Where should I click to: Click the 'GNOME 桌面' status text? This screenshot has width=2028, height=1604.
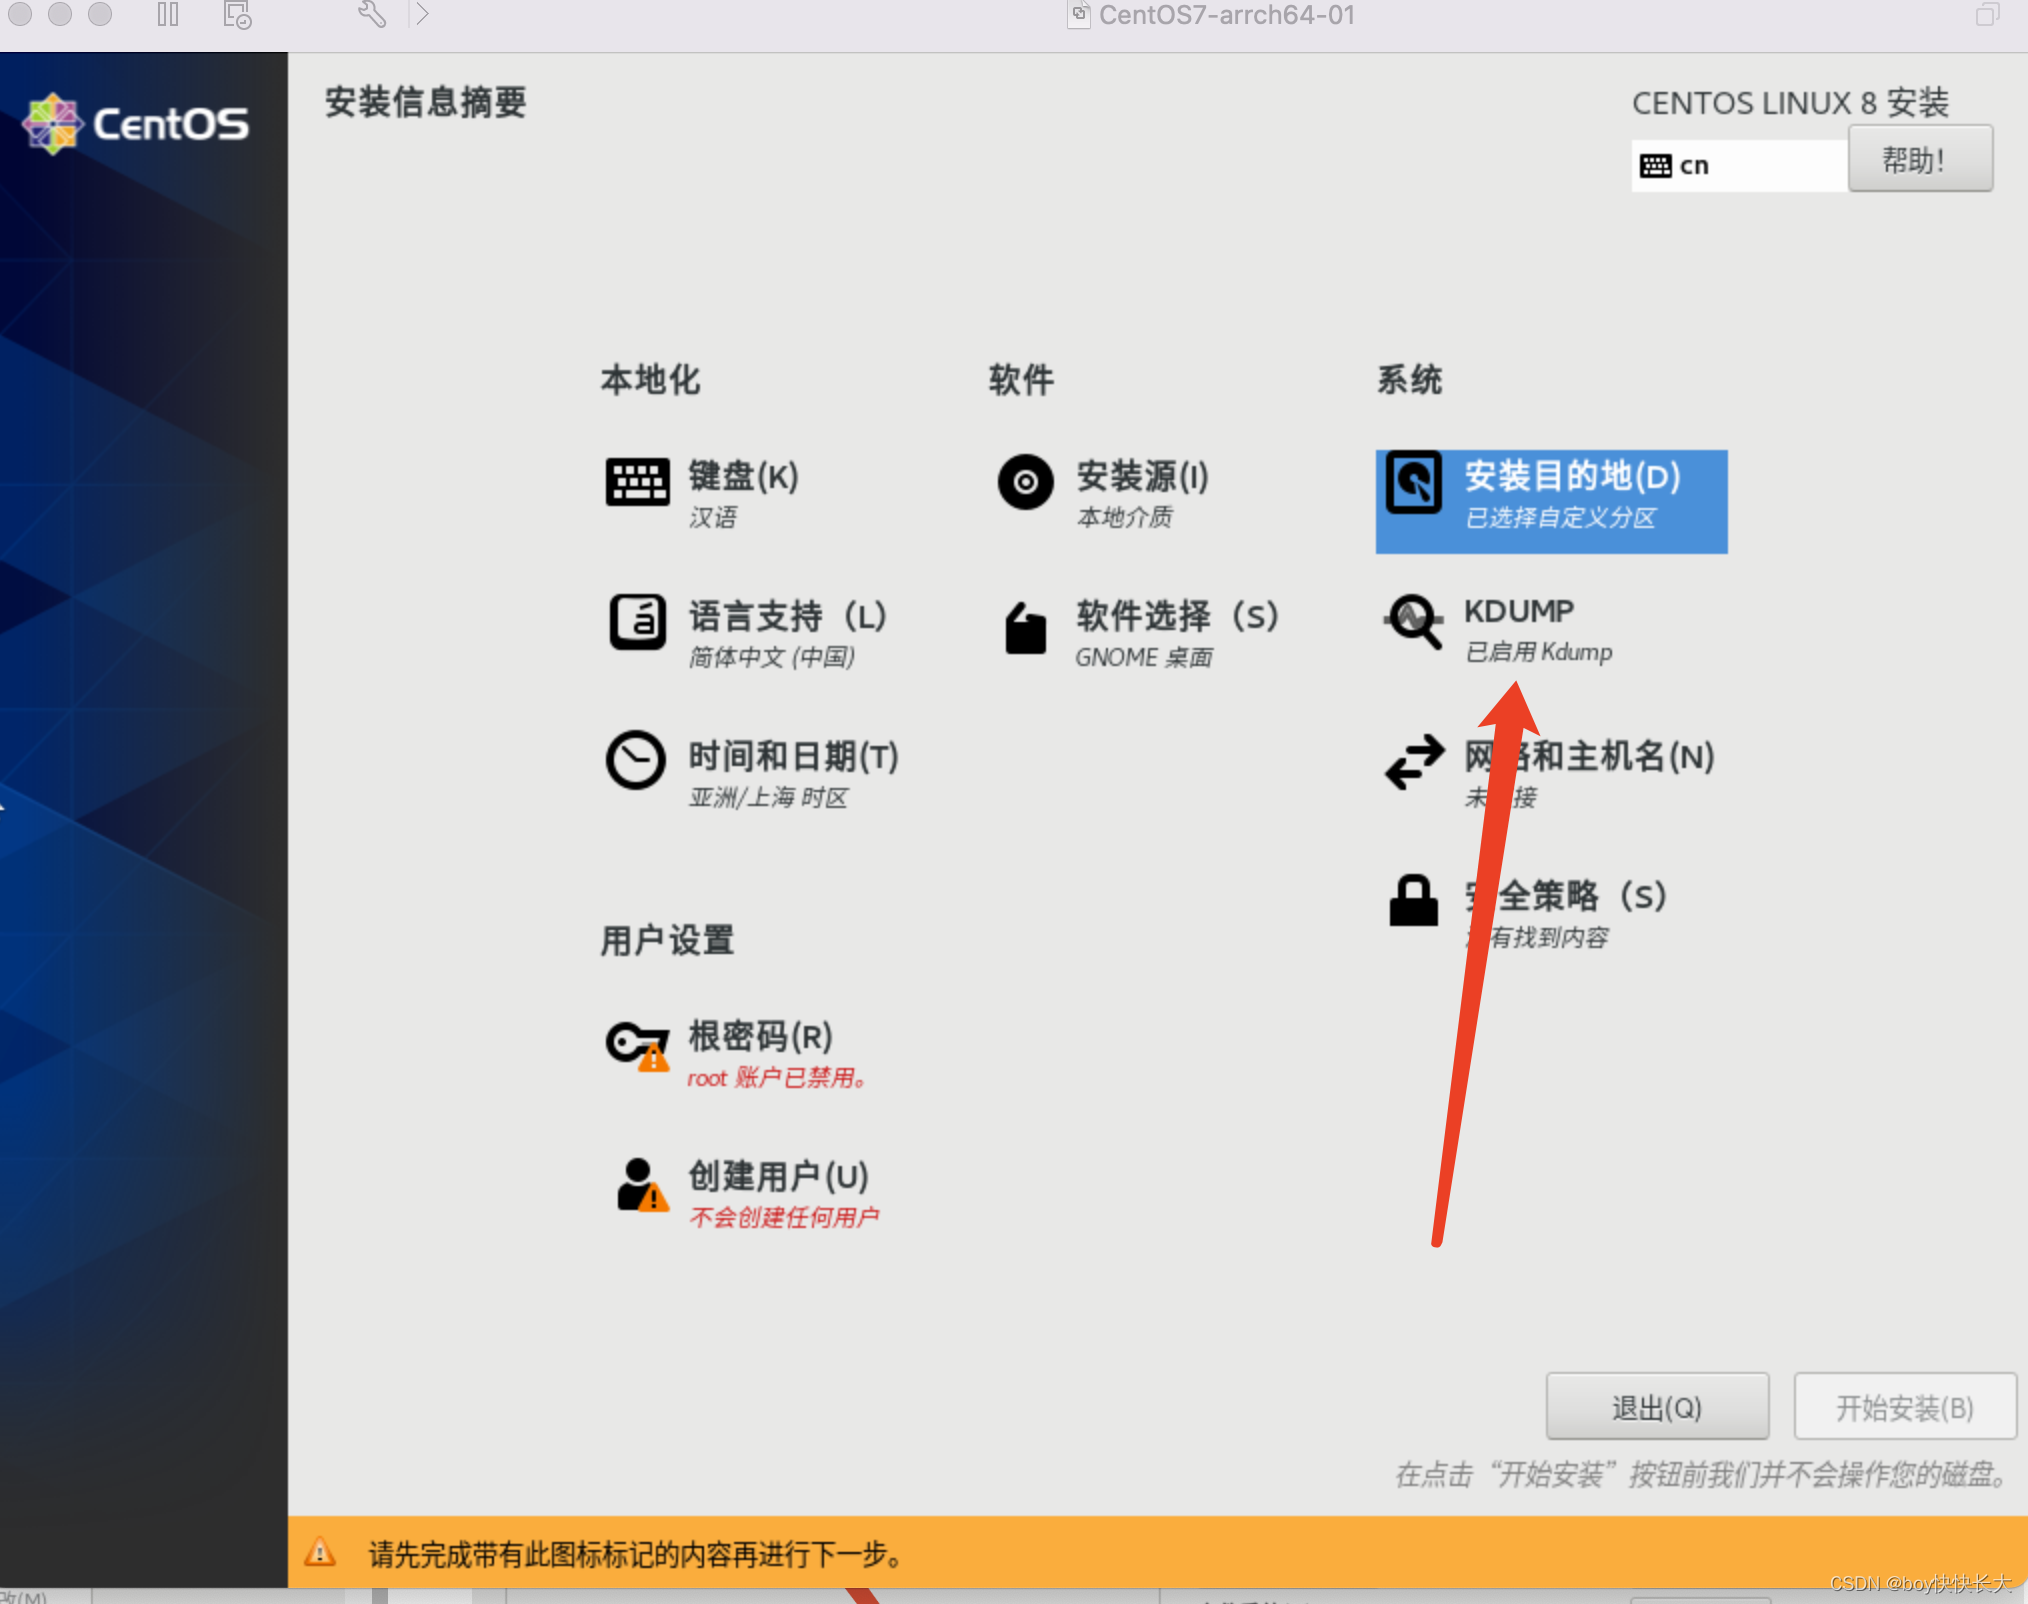point(1143,657)
